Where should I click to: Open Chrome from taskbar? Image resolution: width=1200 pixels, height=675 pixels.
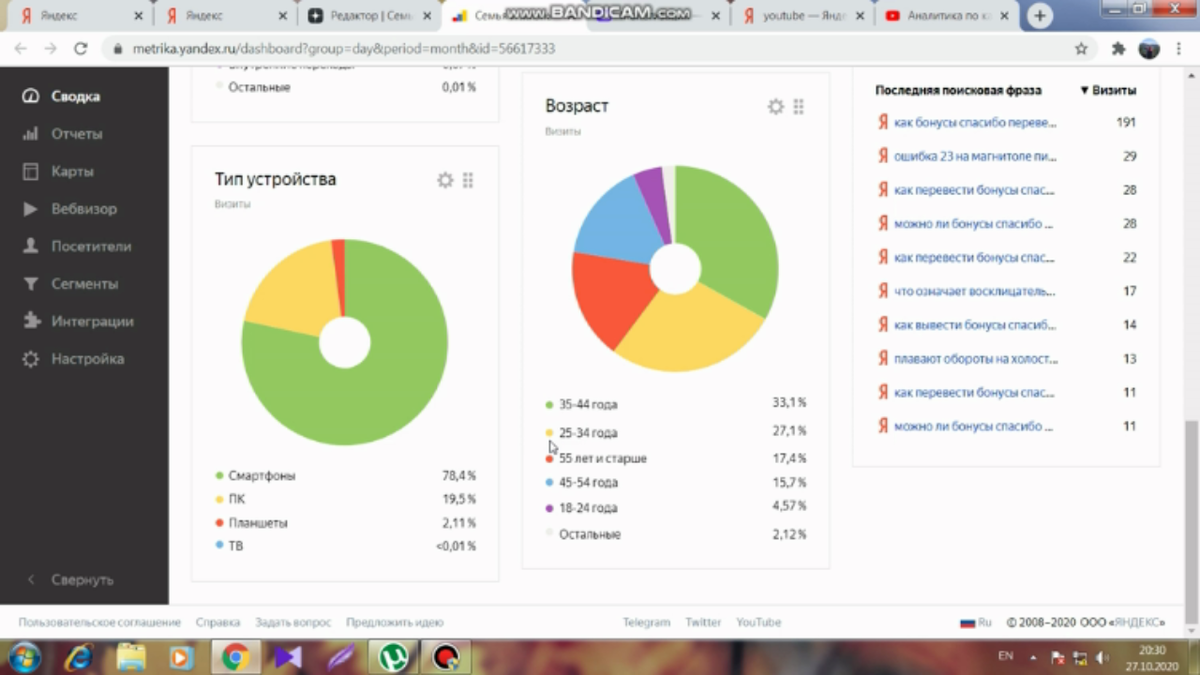(236, 657)
